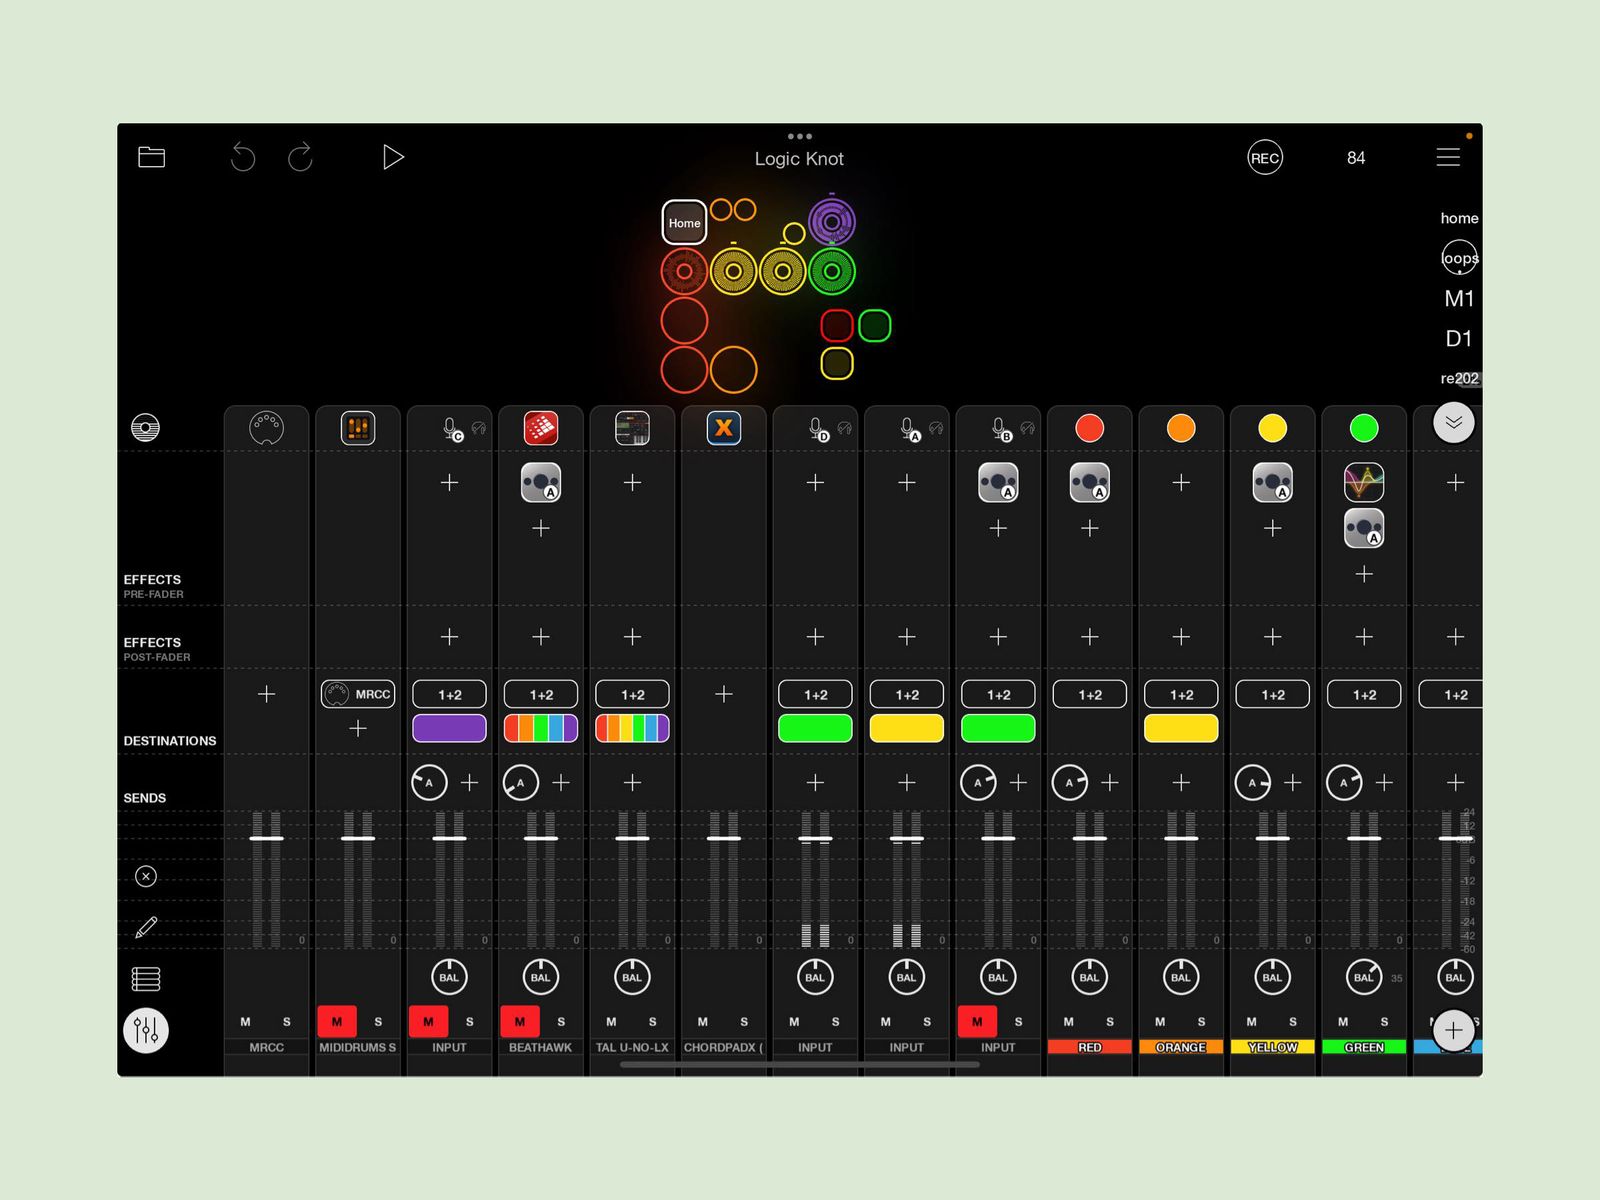The height and width of the screenshot is (1200, 1600).
Task: Click the MRCC channel volume fader
Action: pyautogui.click(x=266, y=838)
